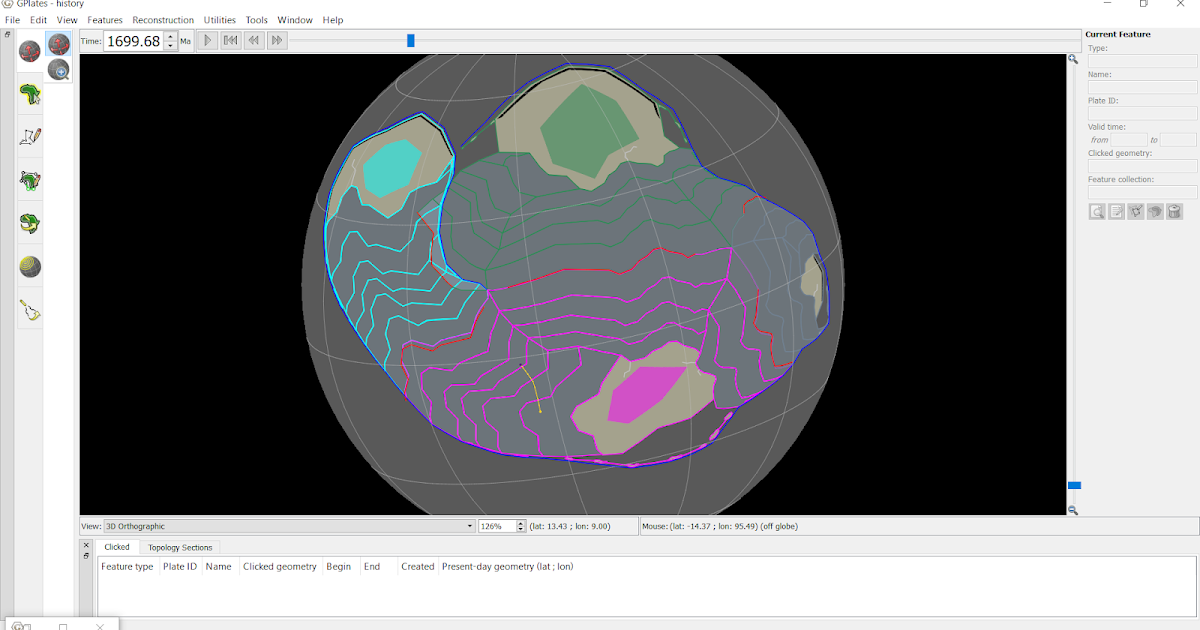Switch to the Topology Sections tab

pos(181,547)
